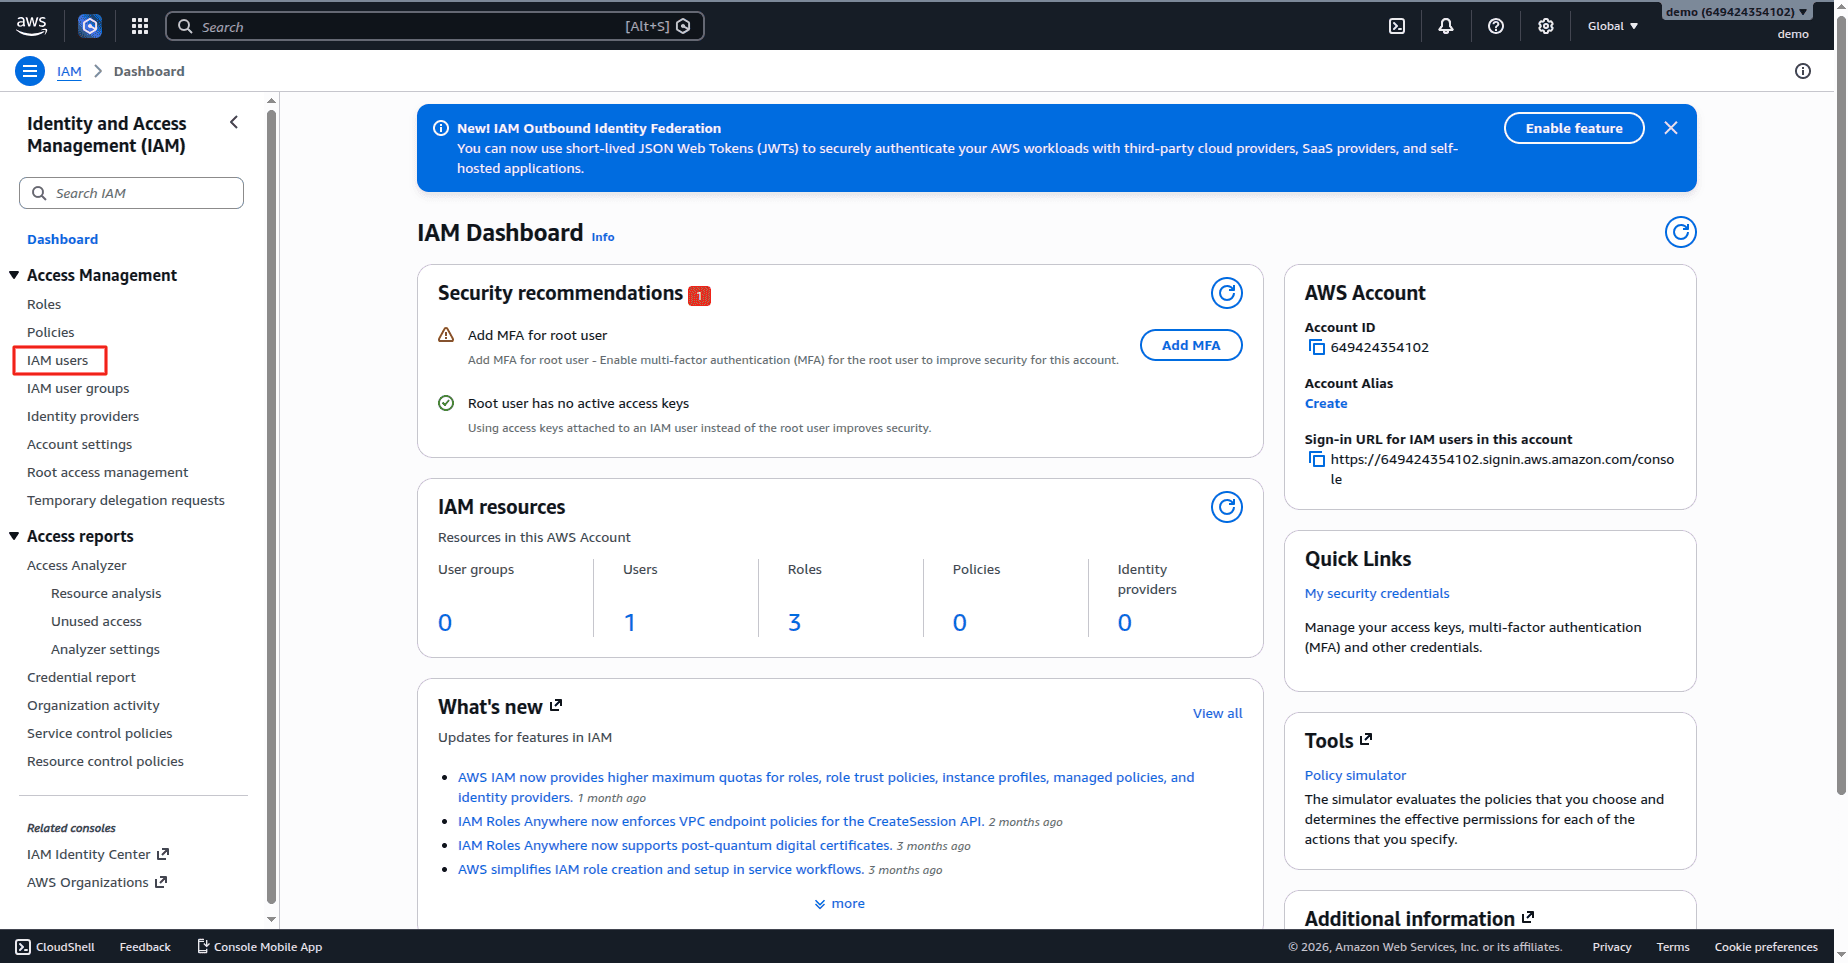Copy the sign-in URL
Screen dimensions: 1848x963
(1316, 459)
